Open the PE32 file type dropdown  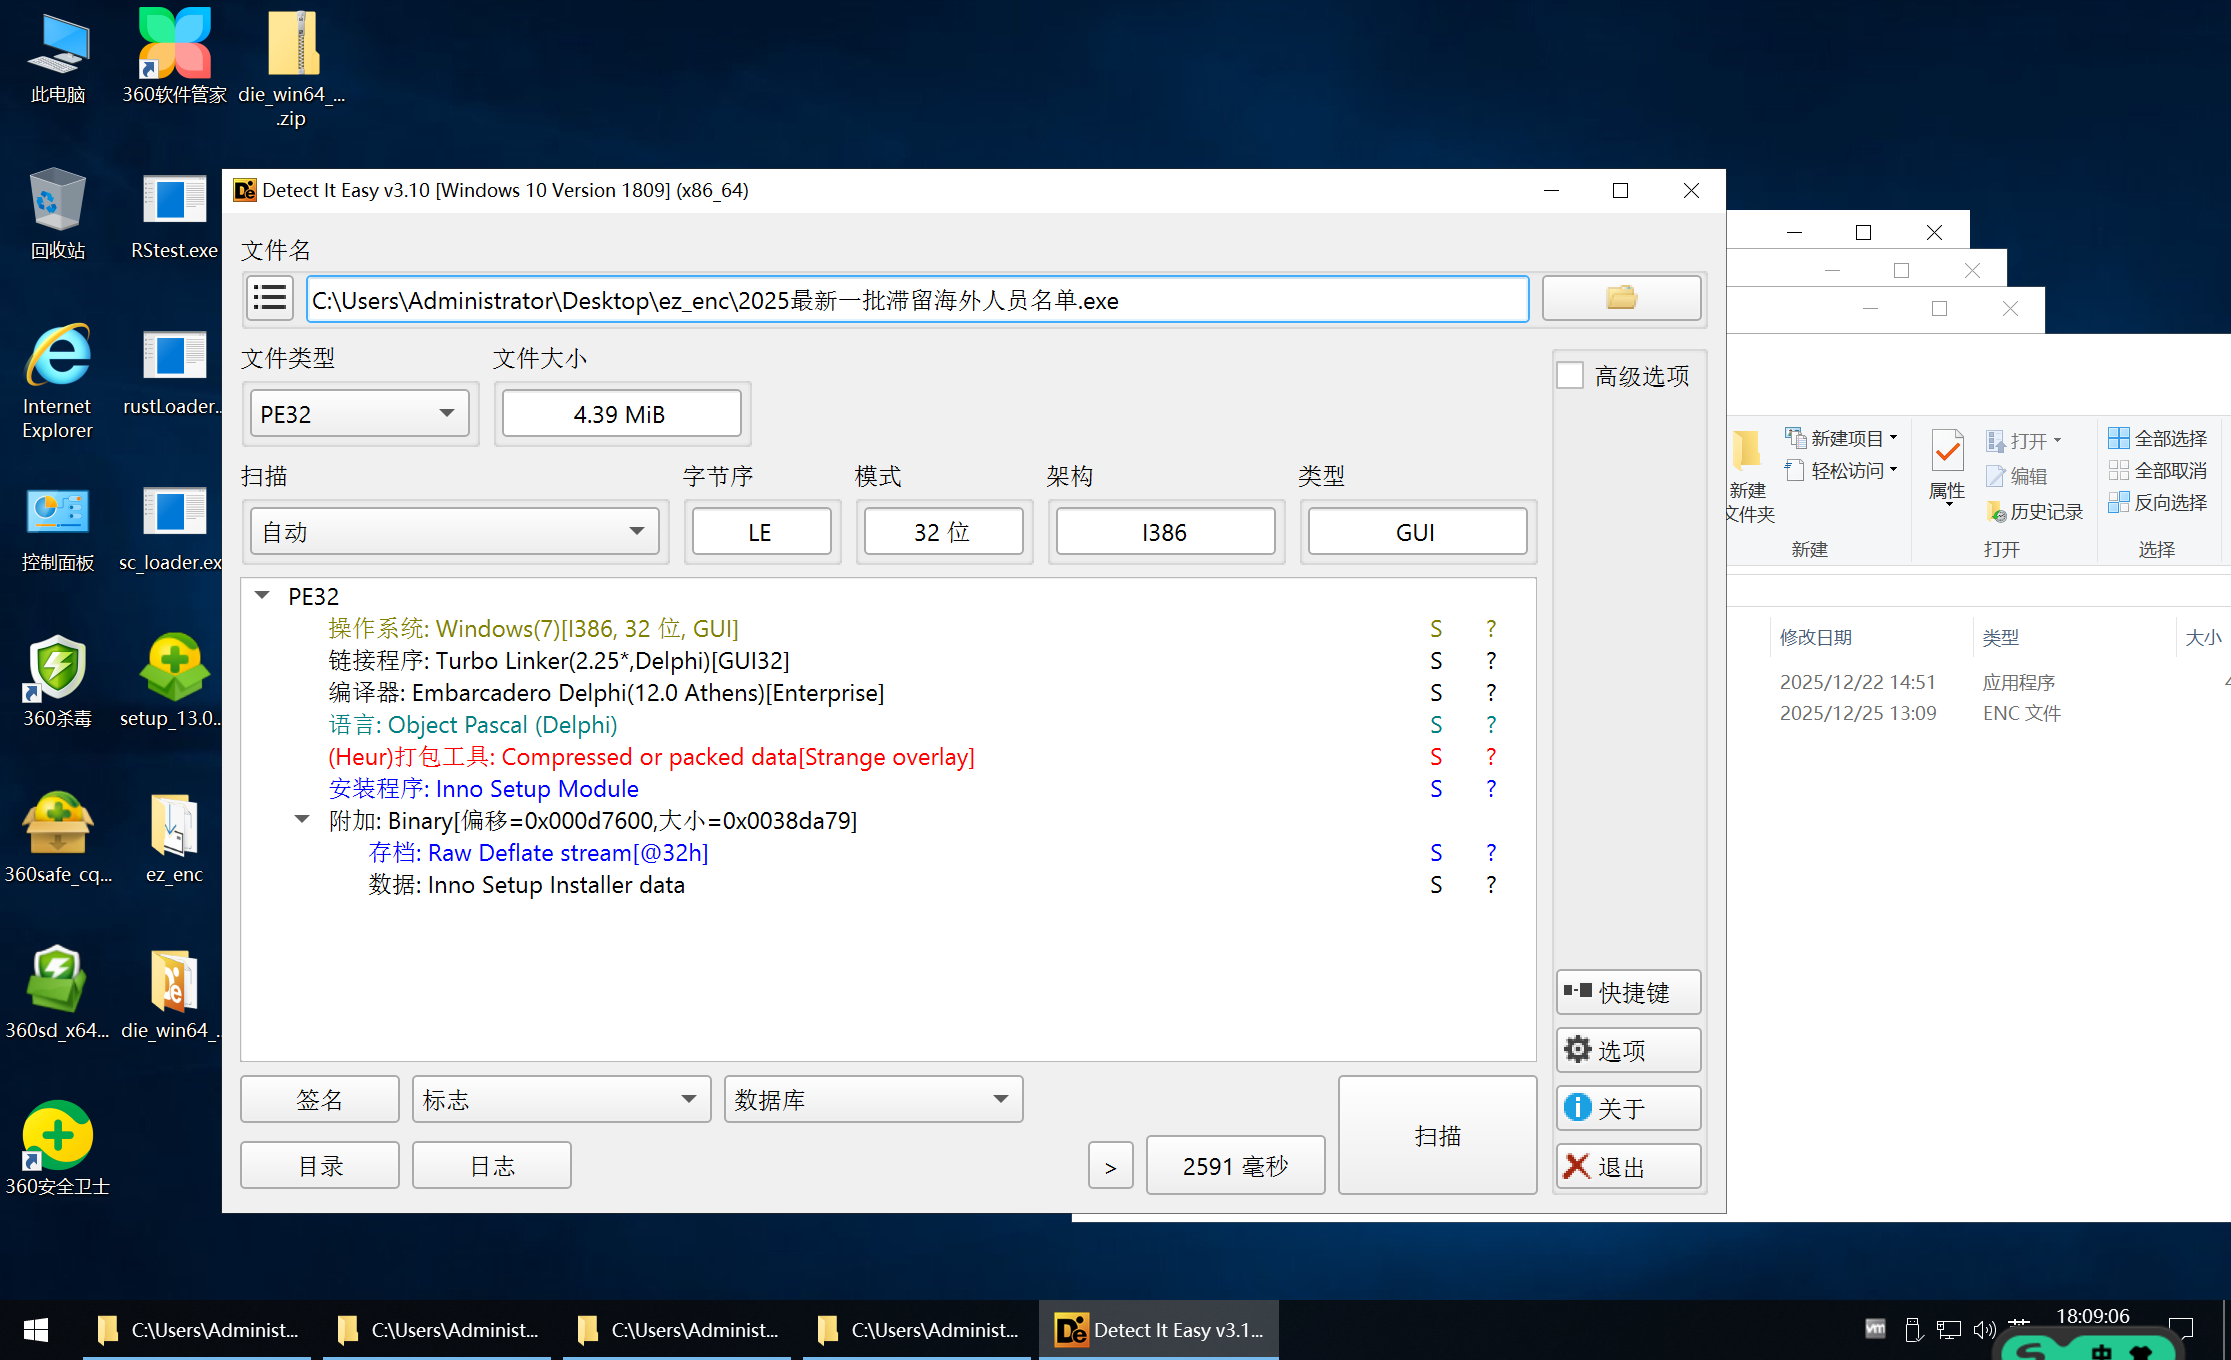tap(359, 414)
